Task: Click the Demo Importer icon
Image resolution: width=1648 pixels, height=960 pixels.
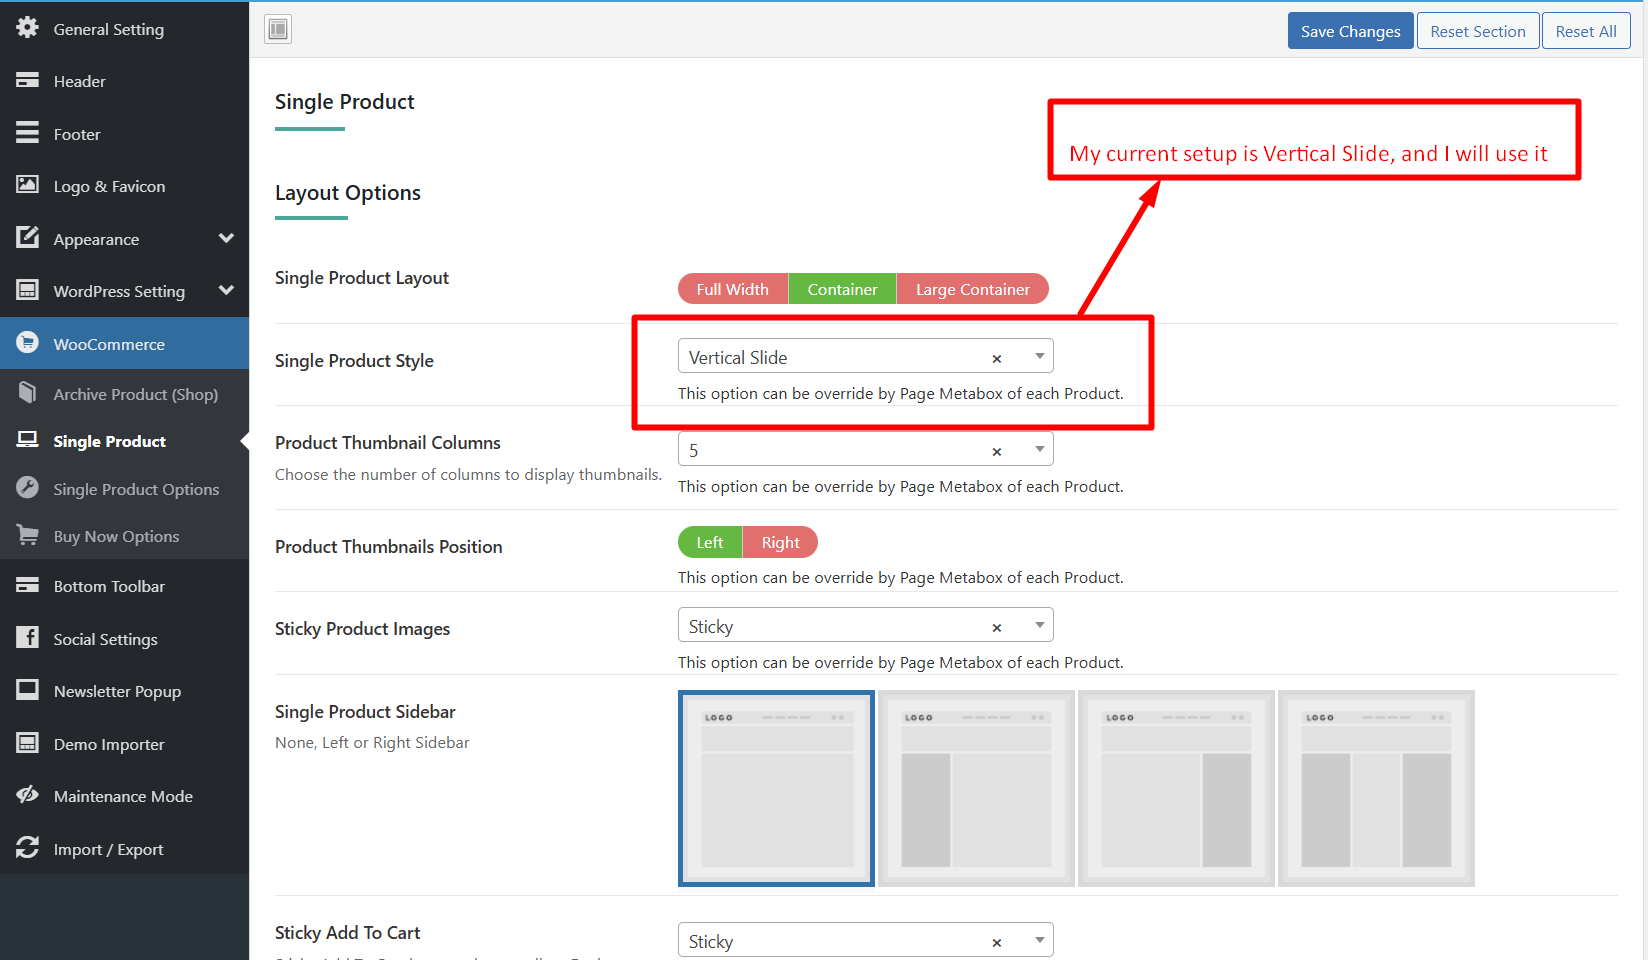Action: [x=27, y=743]
